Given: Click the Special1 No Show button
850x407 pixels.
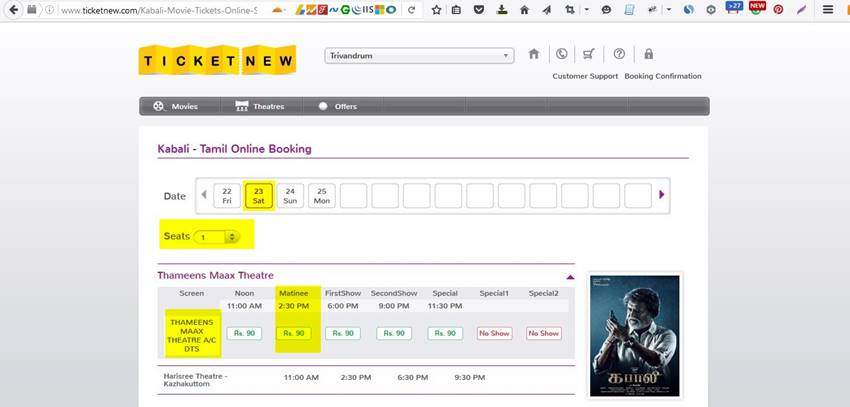Looking at the screenshot, I should point(494,333).
